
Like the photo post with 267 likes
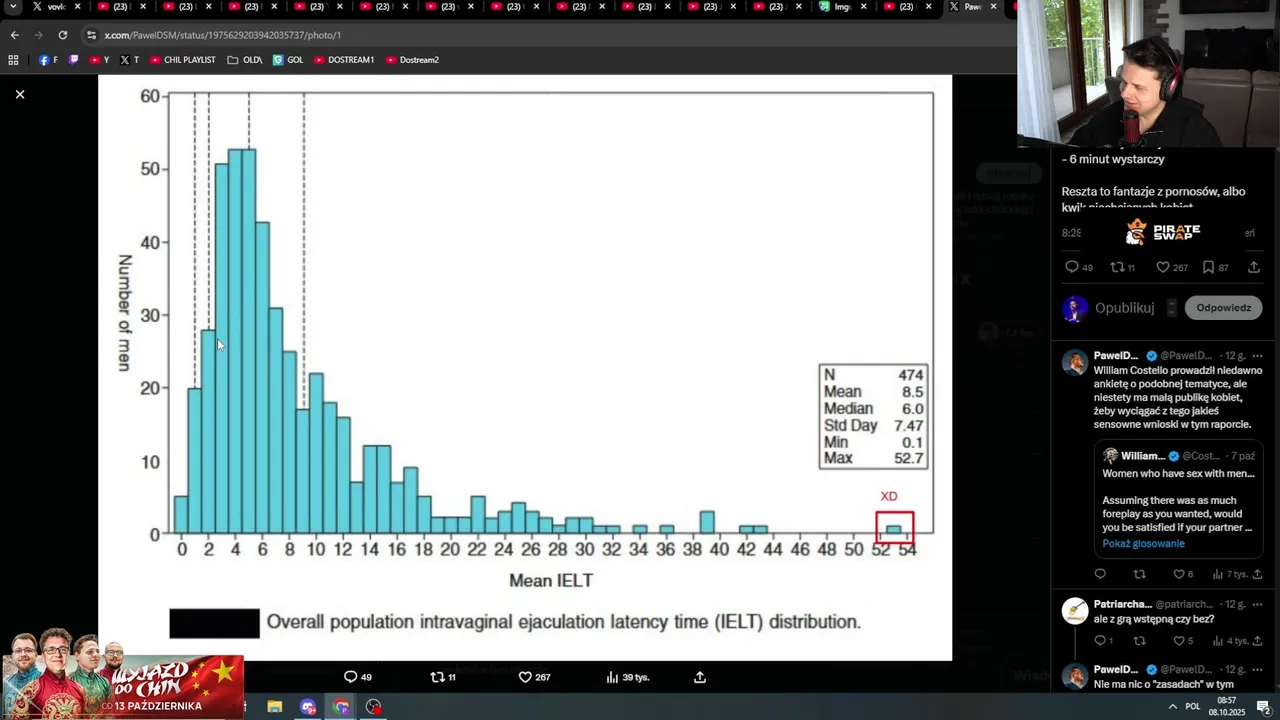533,677
